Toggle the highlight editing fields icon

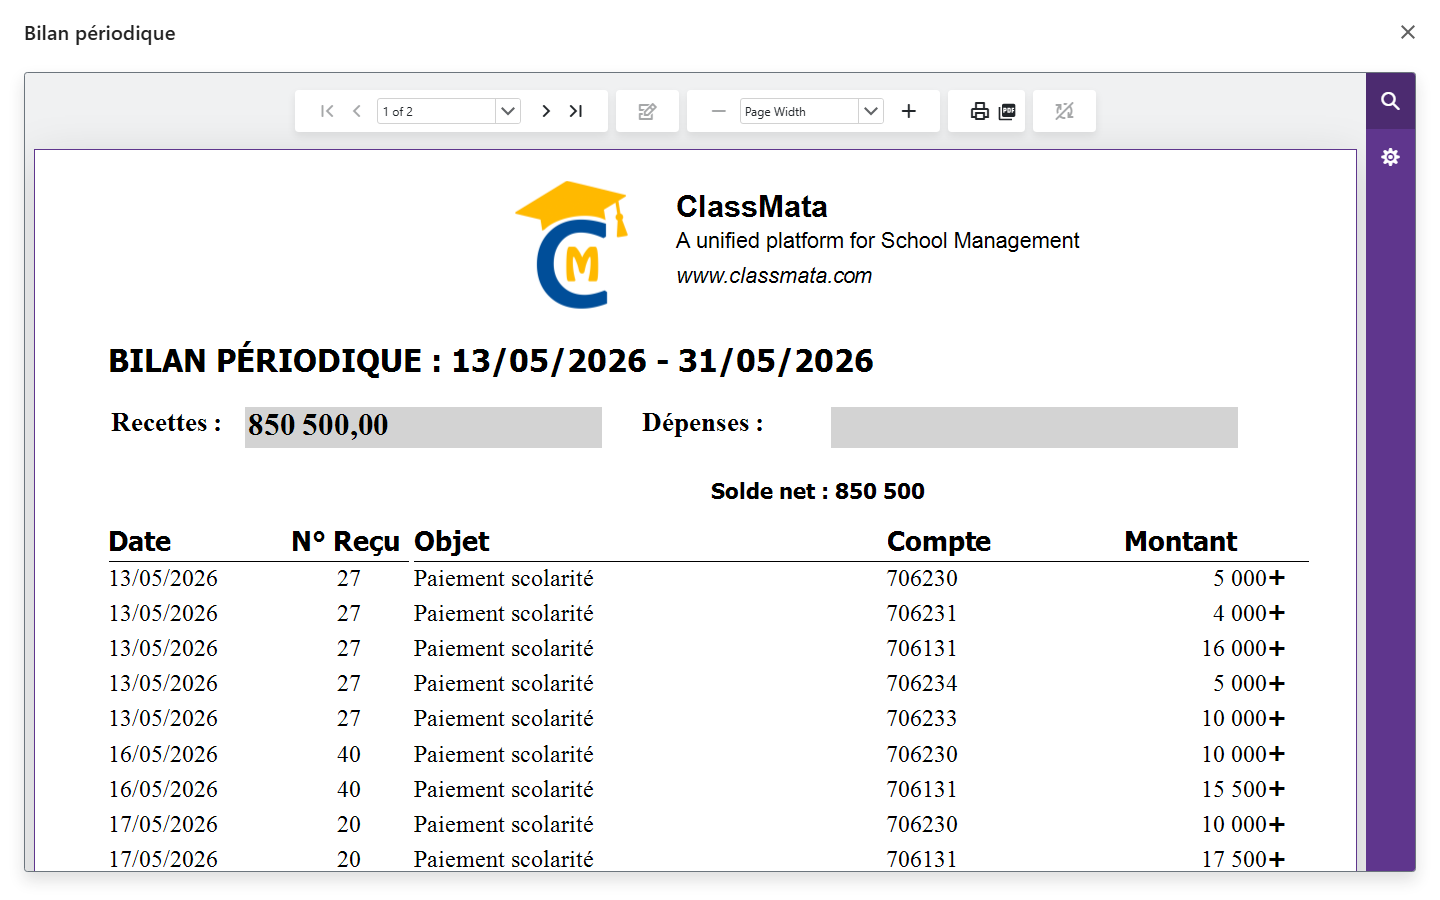(1064, 111)
